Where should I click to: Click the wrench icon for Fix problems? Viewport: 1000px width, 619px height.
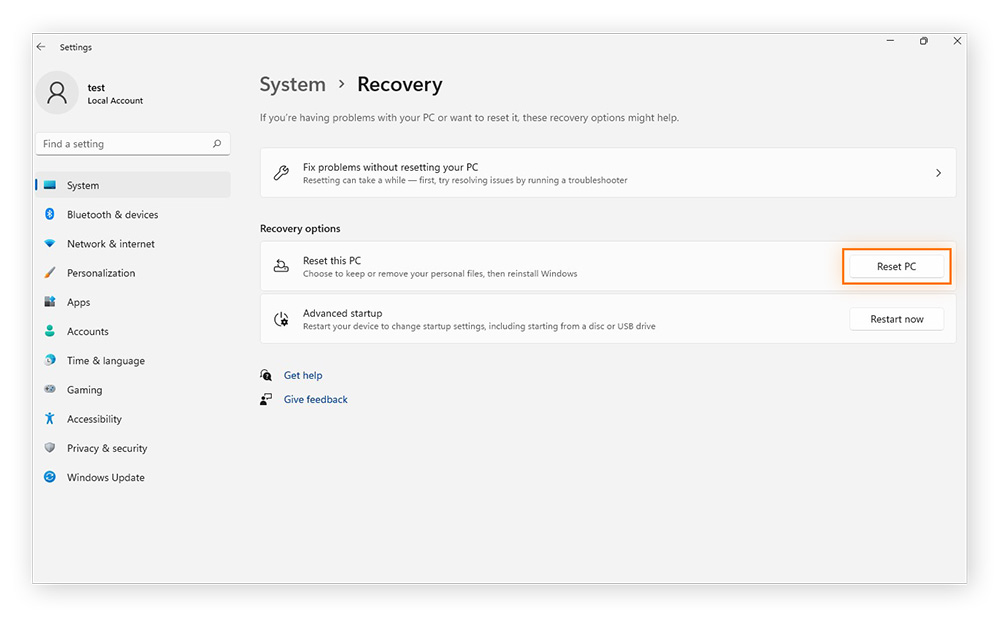coord(281,173)
